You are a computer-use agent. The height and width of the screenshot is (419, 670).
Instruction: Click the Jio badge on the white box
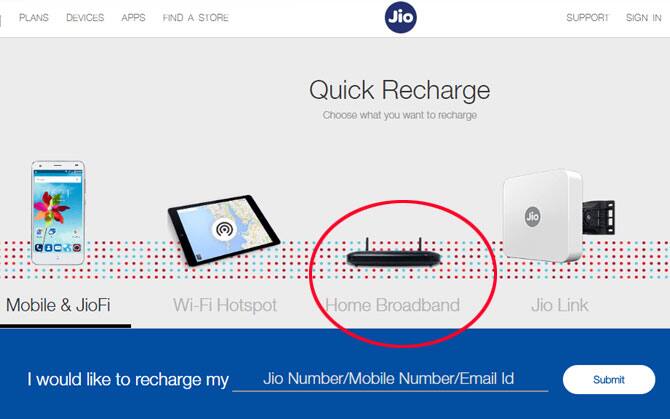(x=532, y=216)
